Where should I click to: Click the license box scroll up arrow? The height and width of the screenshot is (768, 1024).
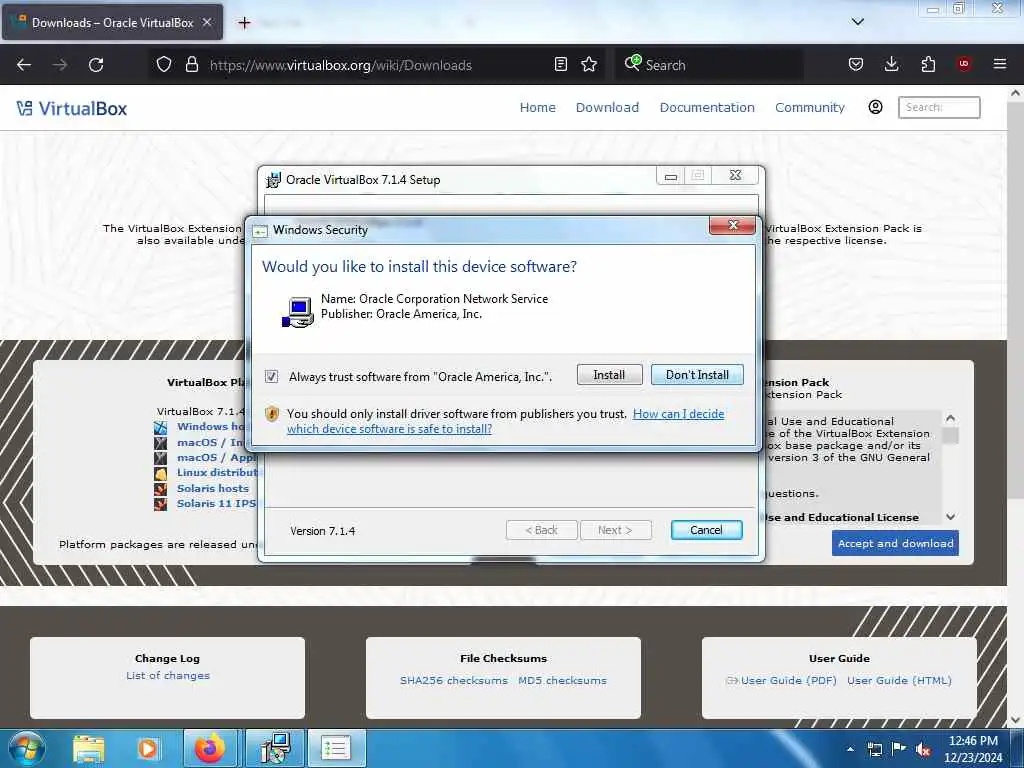tap(951, 418)
